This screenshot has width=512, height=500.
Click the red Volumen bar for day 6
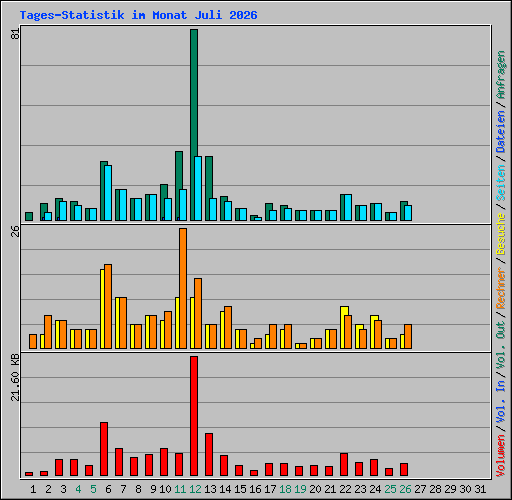pyautogui.click(x=104, y=449)
